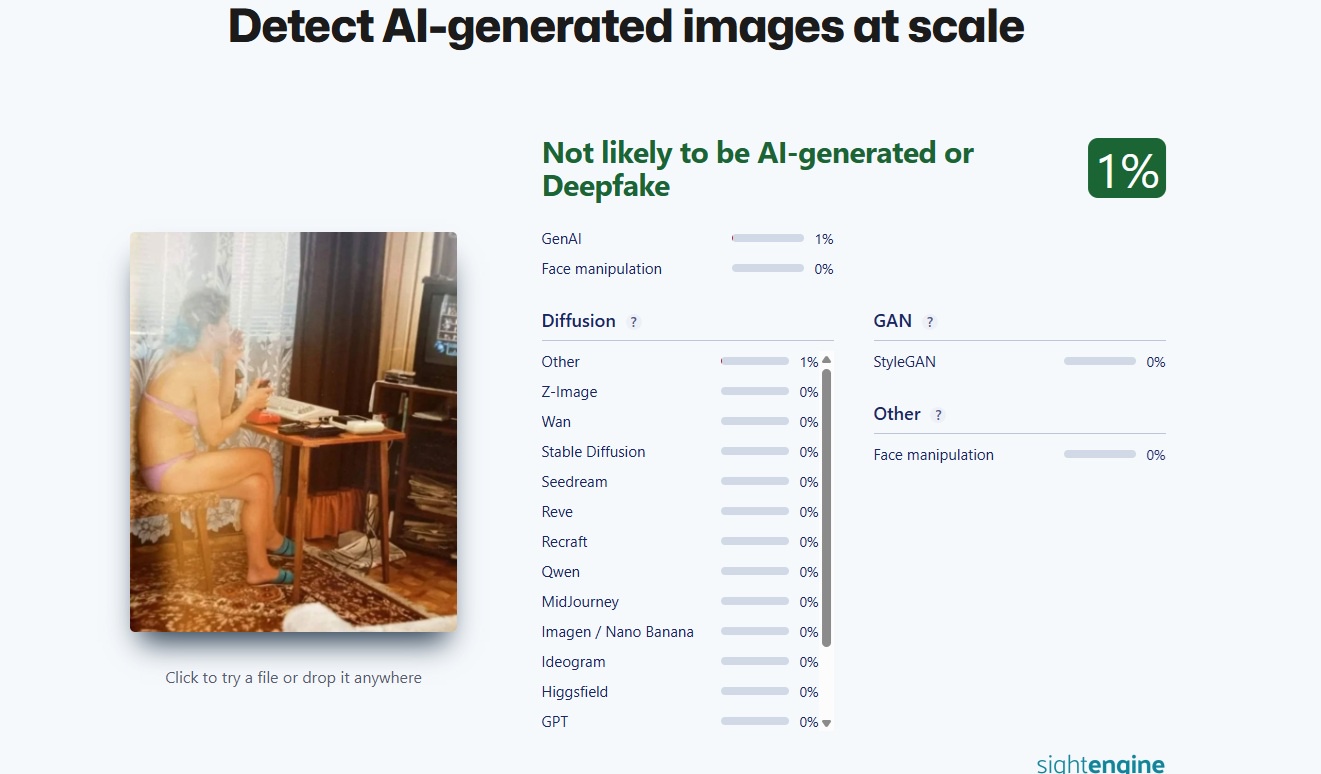Image resolution: width=1321 pixels, height=774 pixels.
Task: Click the help icon beside Diffusion heading
Action: tap(633, 322)
